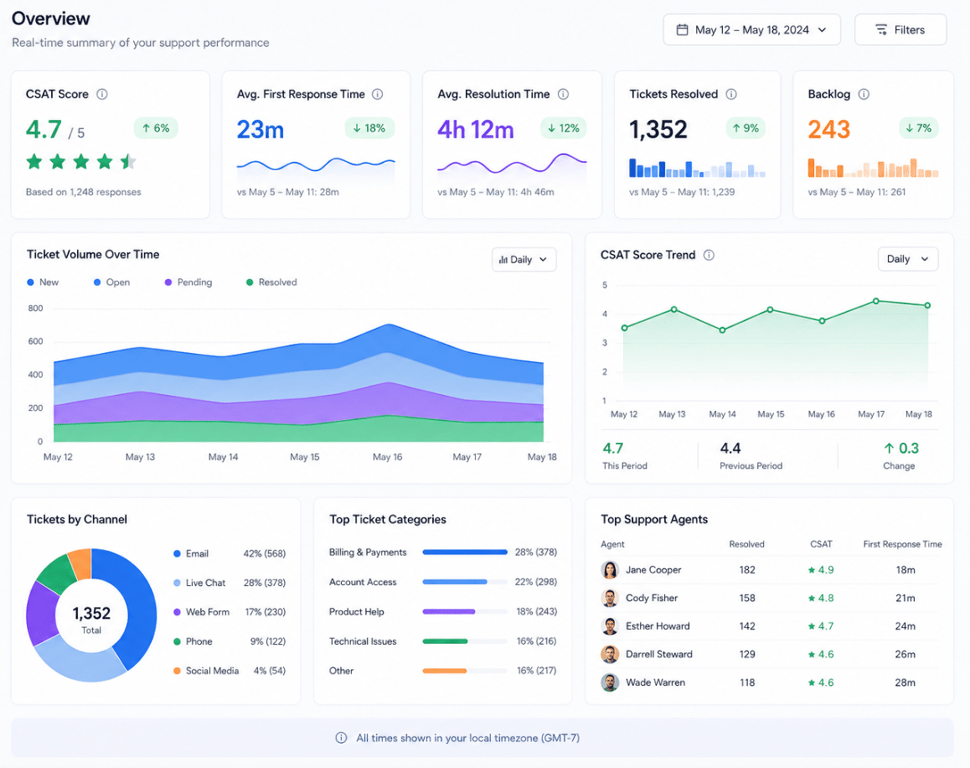Click the Phone legend dot
This screenshot has height=768, width=970.
[177, 642]
